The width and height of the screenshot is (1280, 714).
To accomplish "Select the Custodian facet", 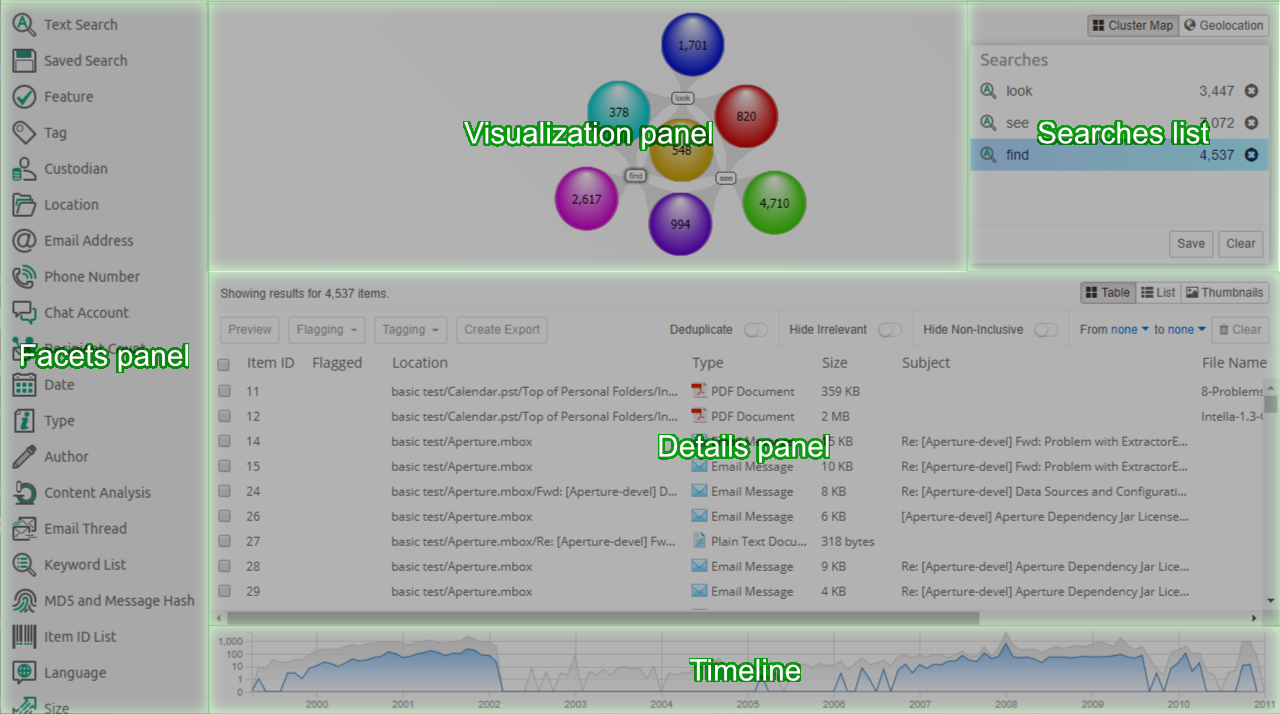I will coord(81,168).
